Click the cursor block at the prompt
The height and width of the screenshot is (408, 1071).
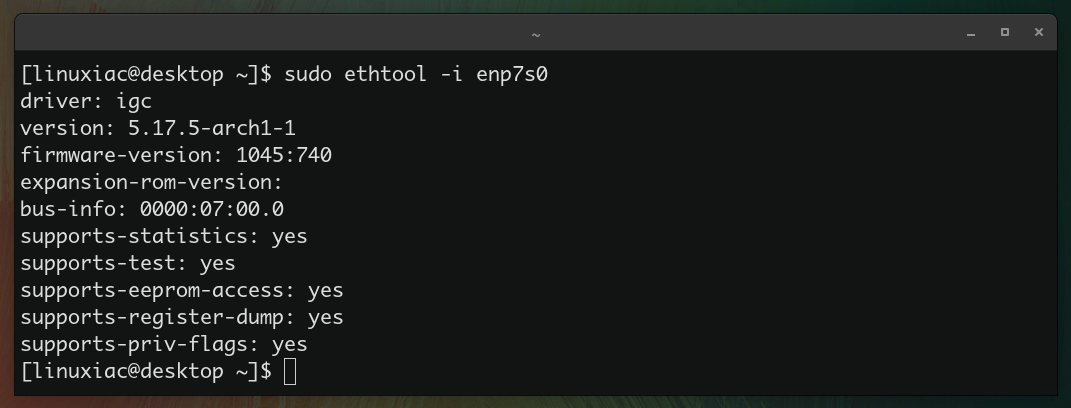(290, 372)
